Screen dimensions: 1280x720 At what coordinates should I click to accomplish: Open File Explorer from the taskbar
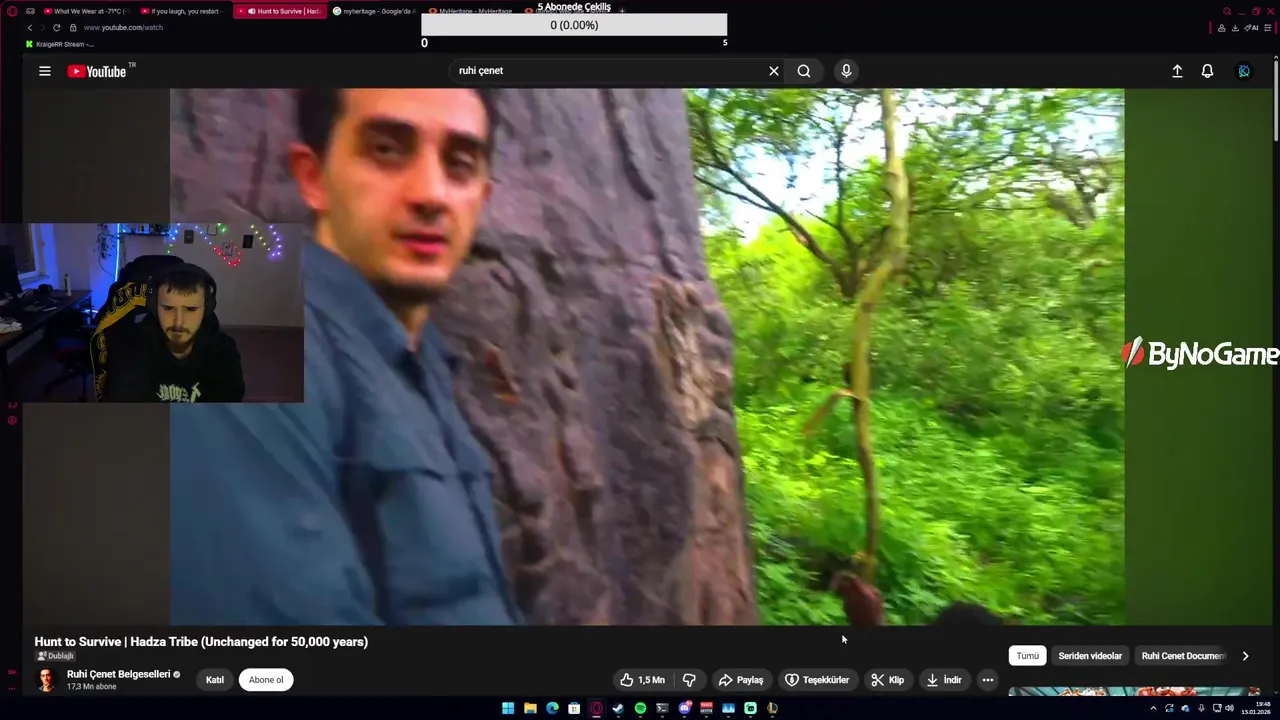(x=530, y=708)
